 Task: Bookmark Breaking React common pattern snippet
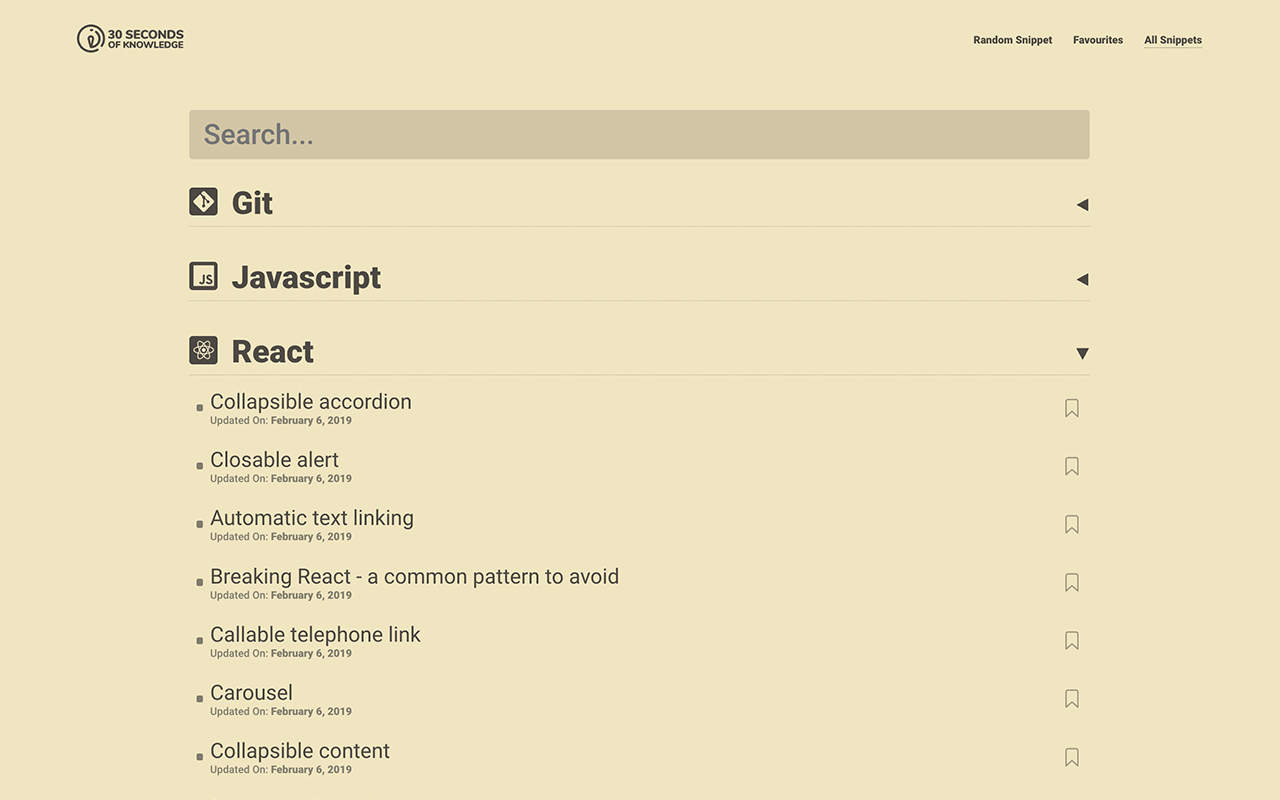(x=1071, y=582)
